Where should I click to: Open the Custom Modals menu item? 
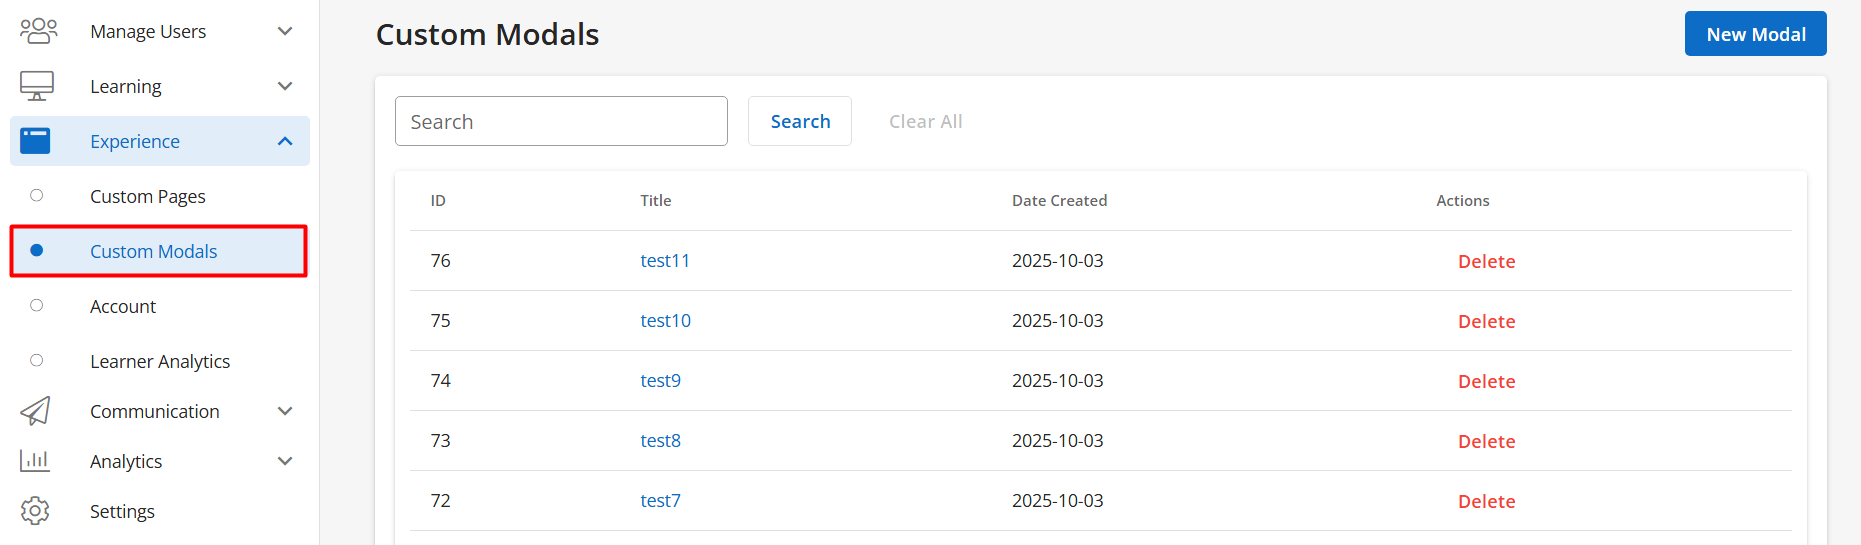click(154, 251)
